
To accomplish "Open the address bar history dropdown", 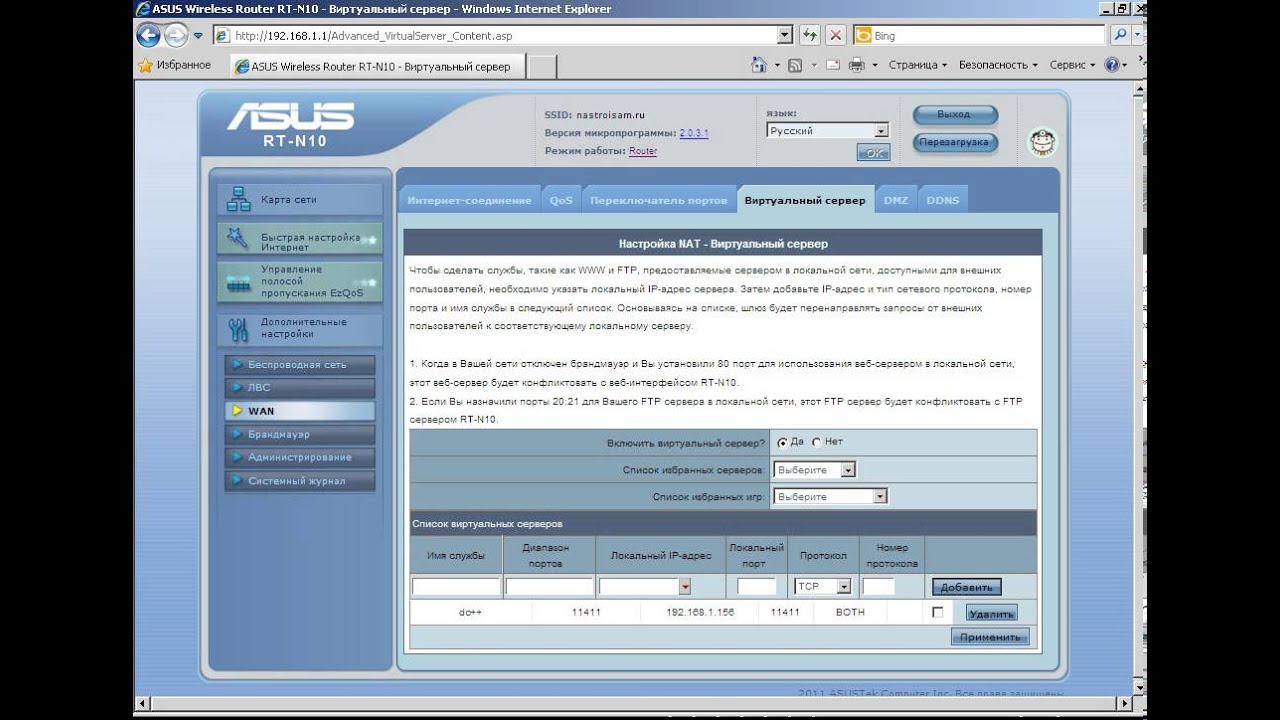I will tap(785, 35).
